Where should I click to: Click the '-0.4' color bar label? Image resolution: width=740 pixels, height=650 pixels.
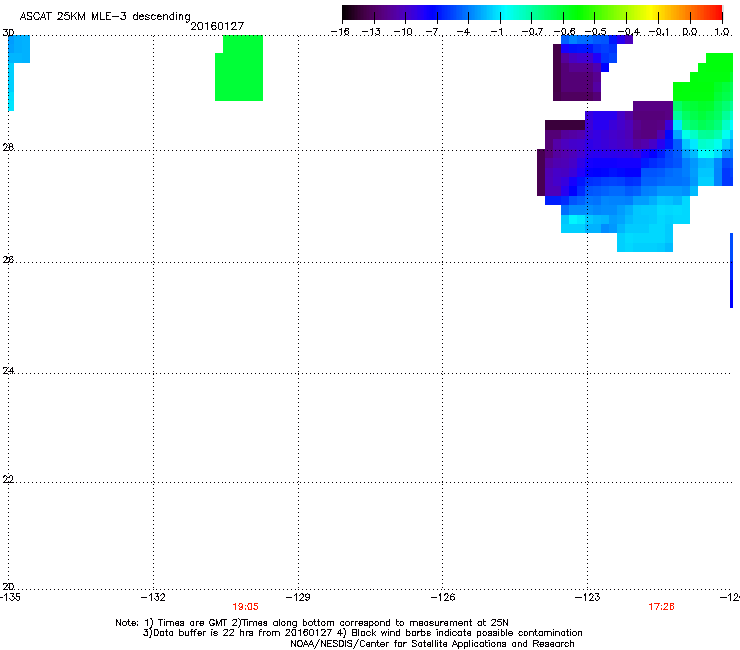pos(629,32)
